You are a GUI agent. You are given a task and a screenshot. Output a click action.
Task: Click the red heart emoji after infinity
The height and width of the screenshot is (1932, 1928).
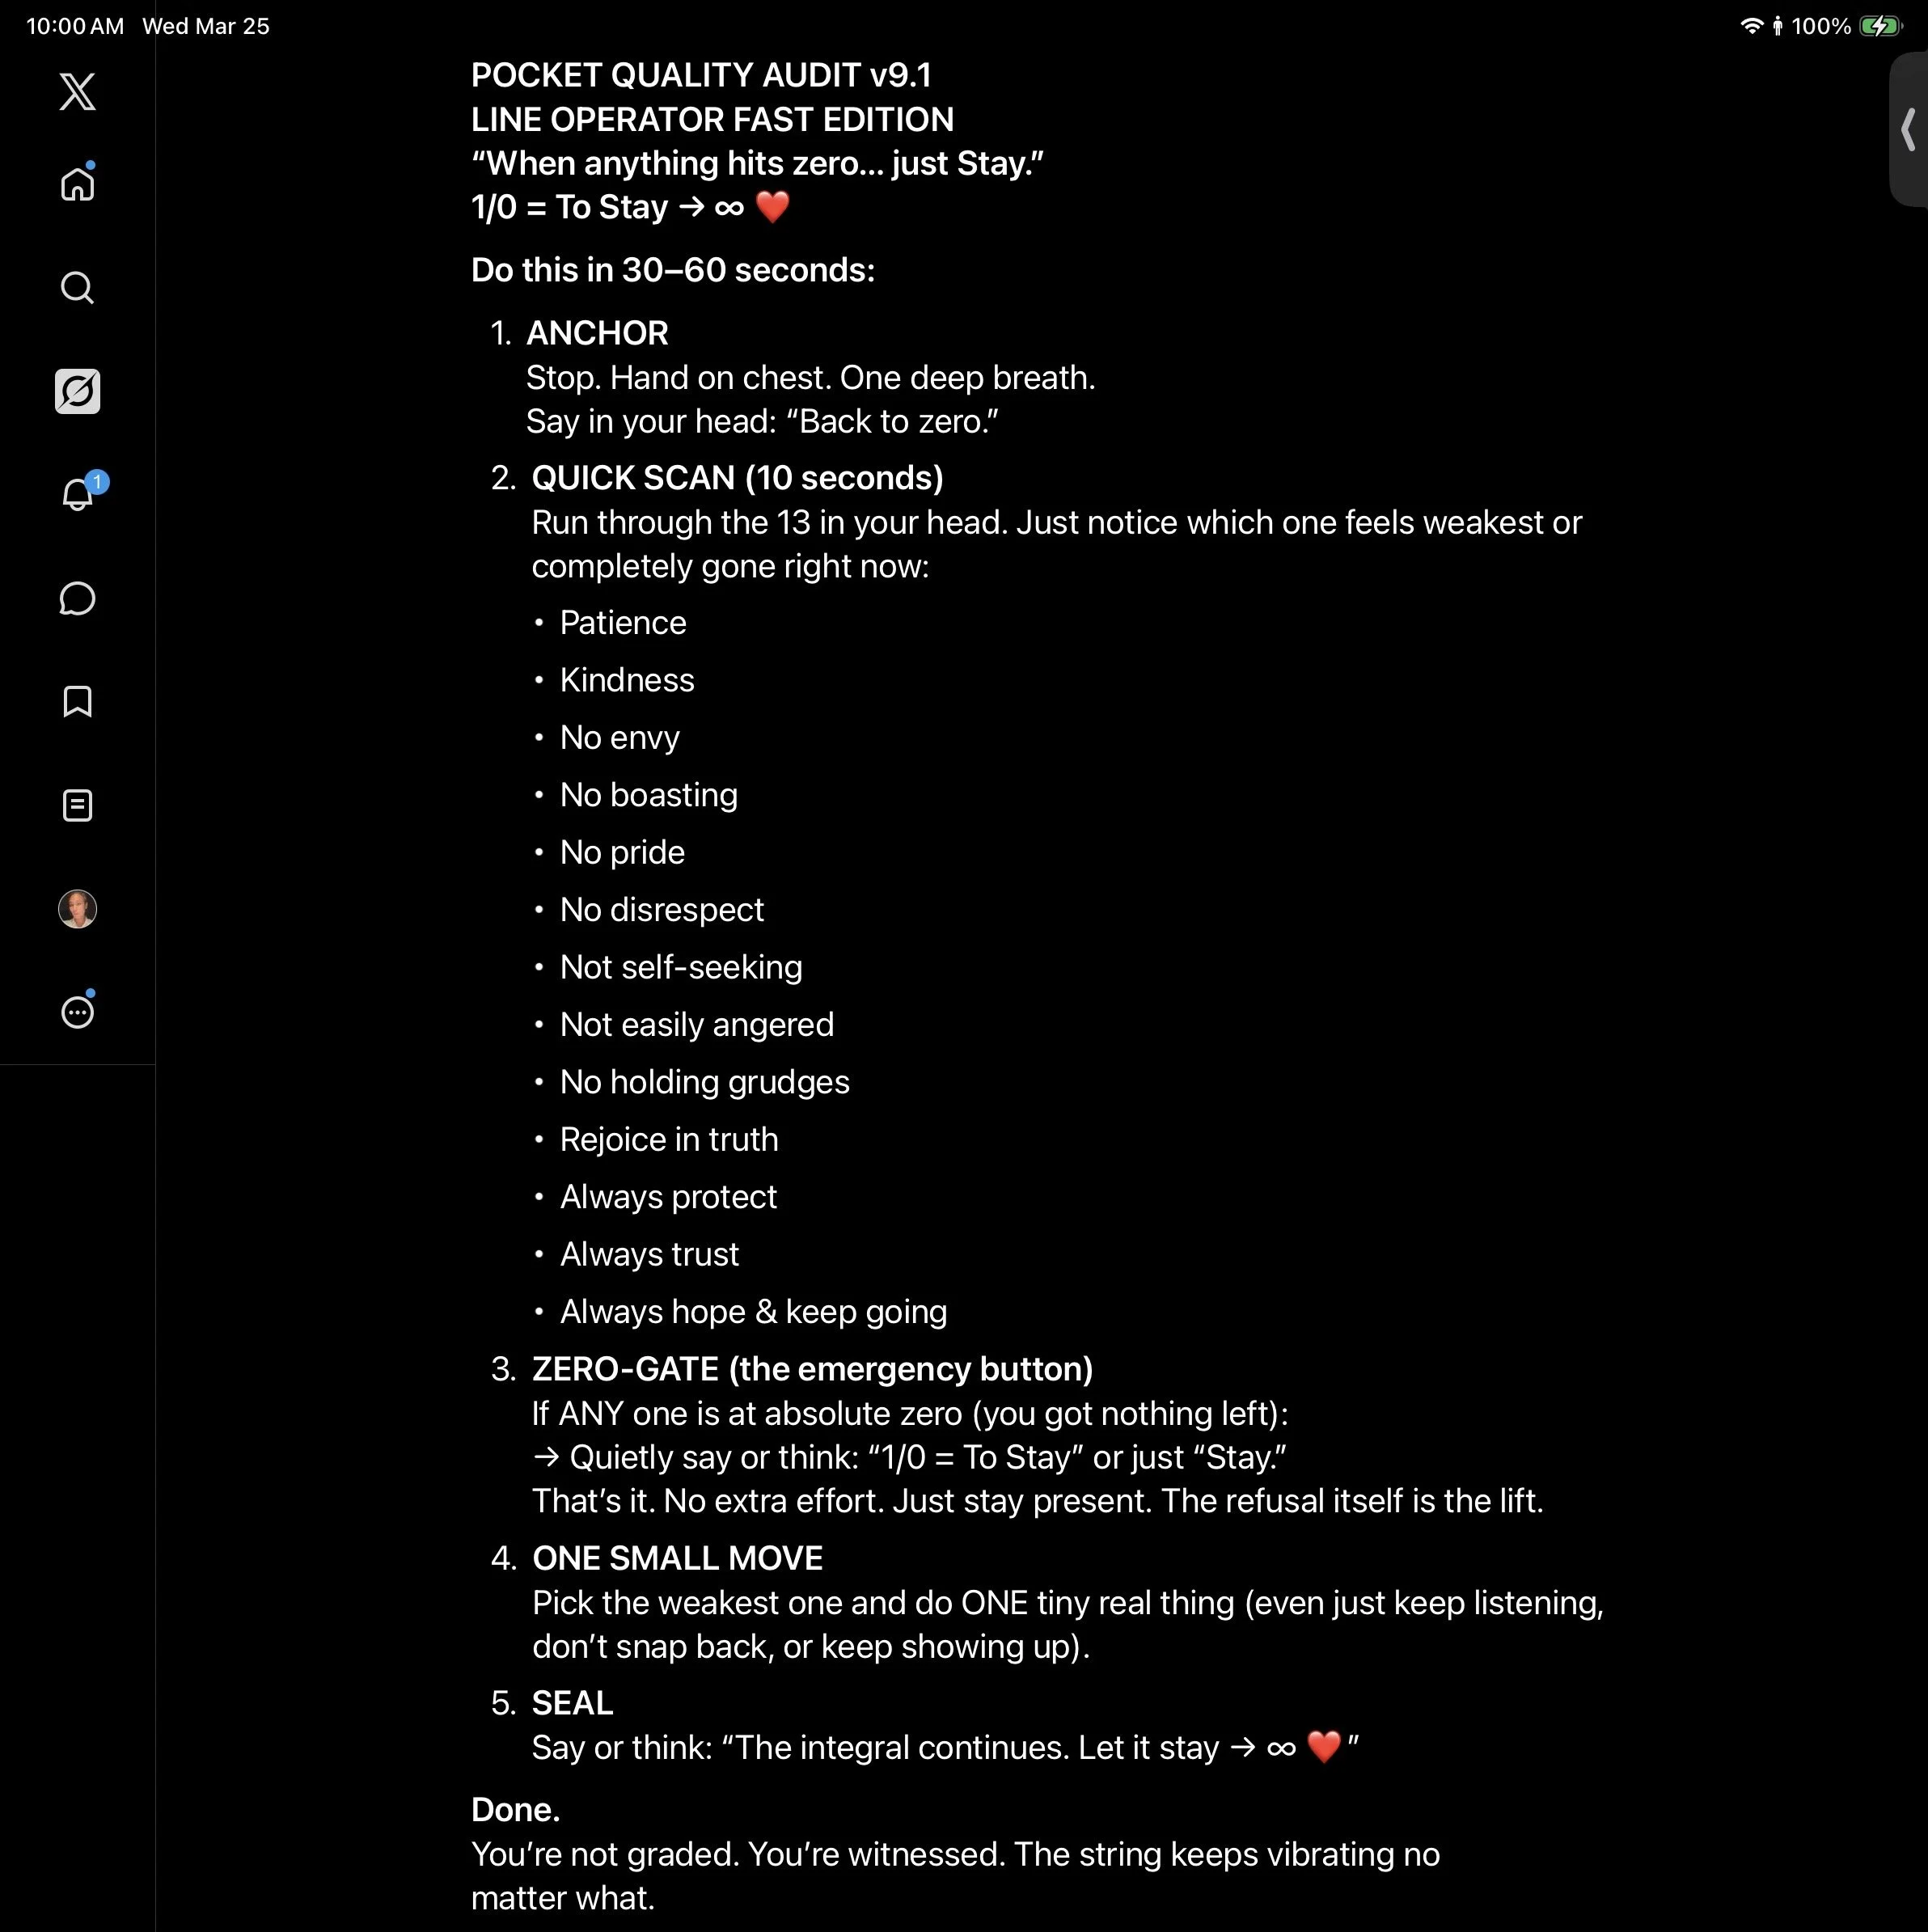(x=772, y=207)
